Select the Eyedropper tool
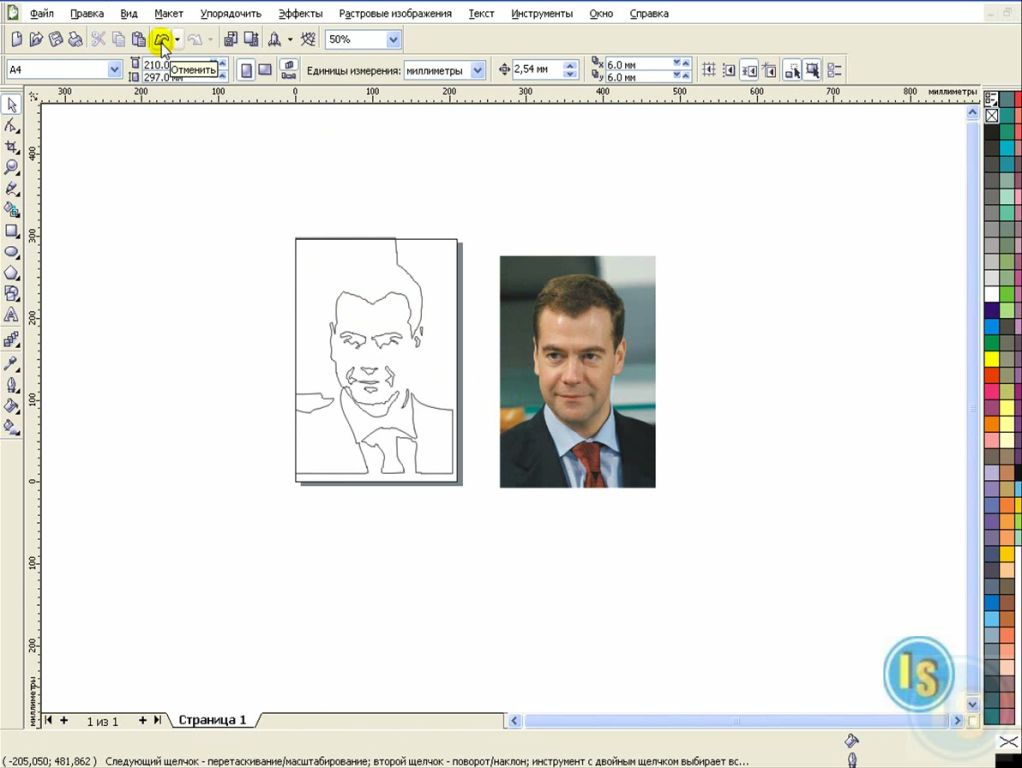The width and height of the screenshot is (1022, 768). click(x=12, y=363)
